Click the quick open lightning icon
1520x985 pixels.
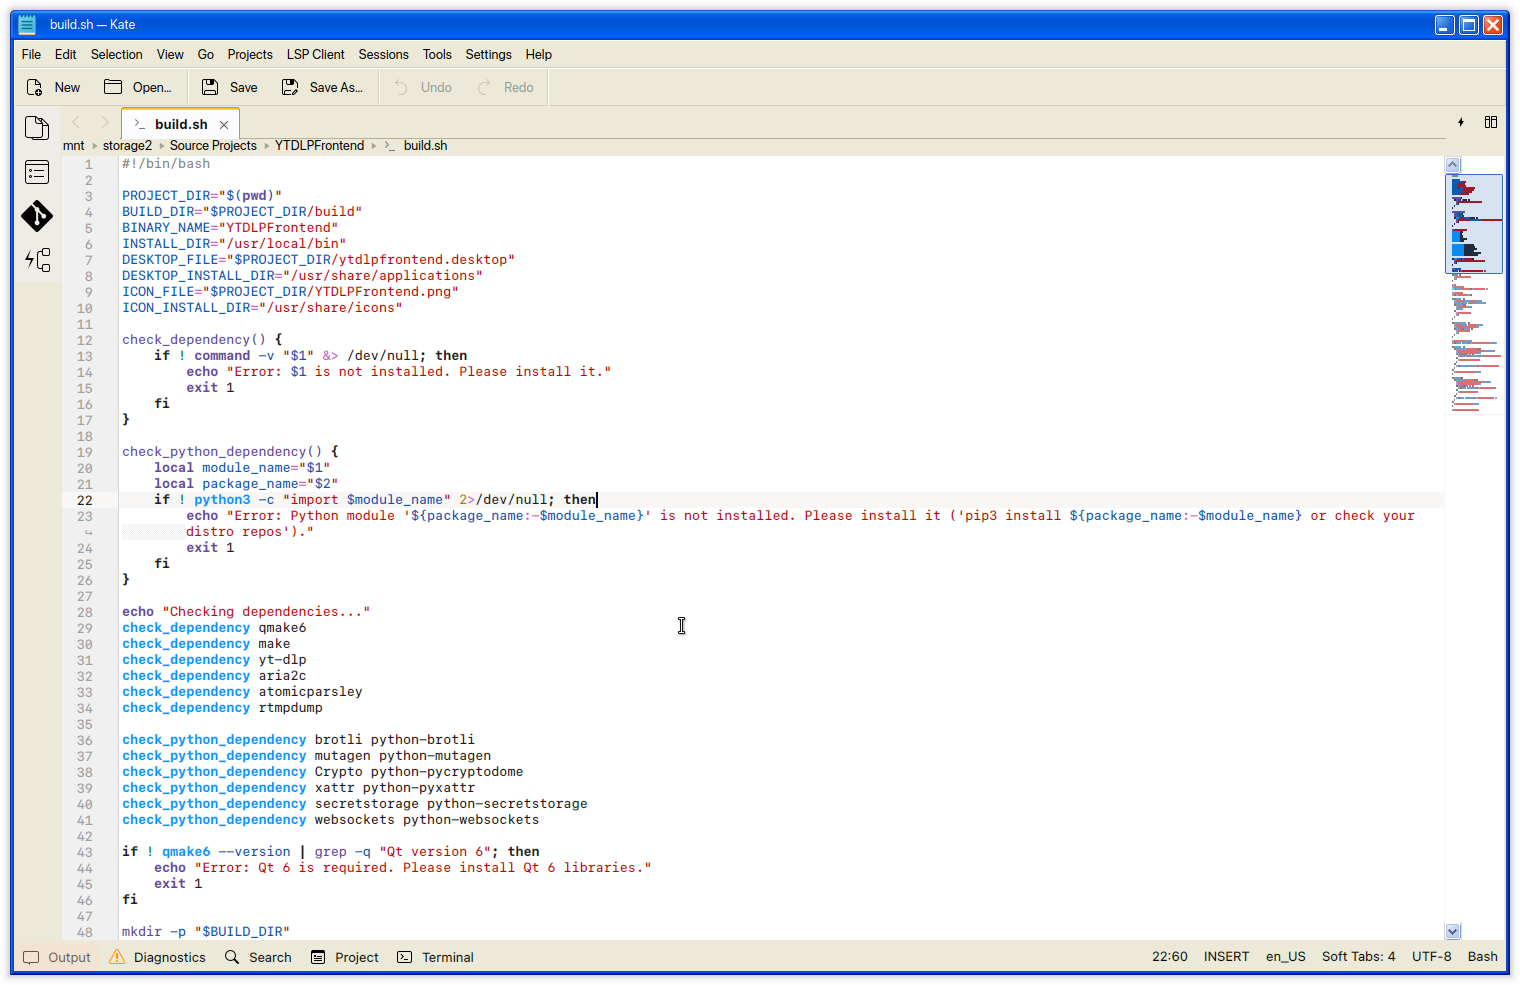(1461, 122)
